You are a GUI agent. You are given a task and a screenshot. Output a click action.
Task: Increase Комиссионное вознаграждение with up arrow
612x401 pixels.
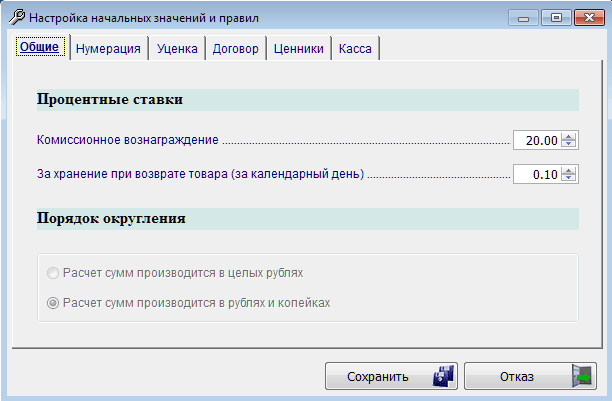tap(569, 137)
